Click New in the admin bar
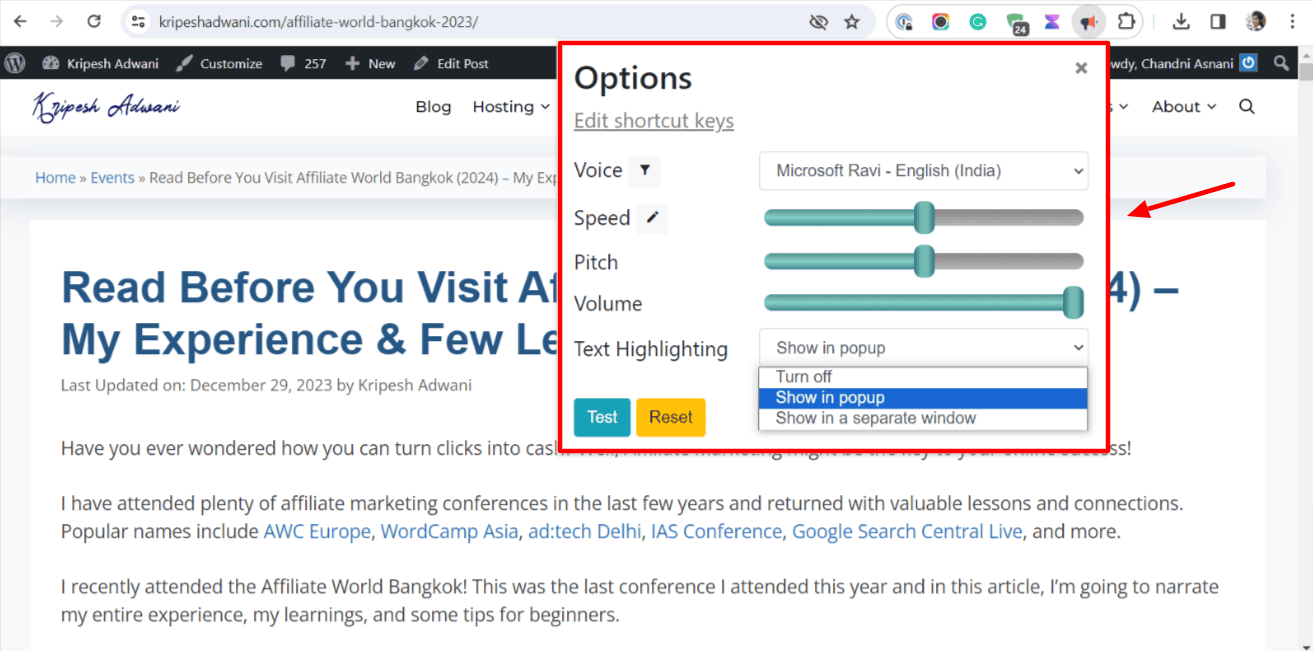The image size is (1313, 651). (370, 63)
